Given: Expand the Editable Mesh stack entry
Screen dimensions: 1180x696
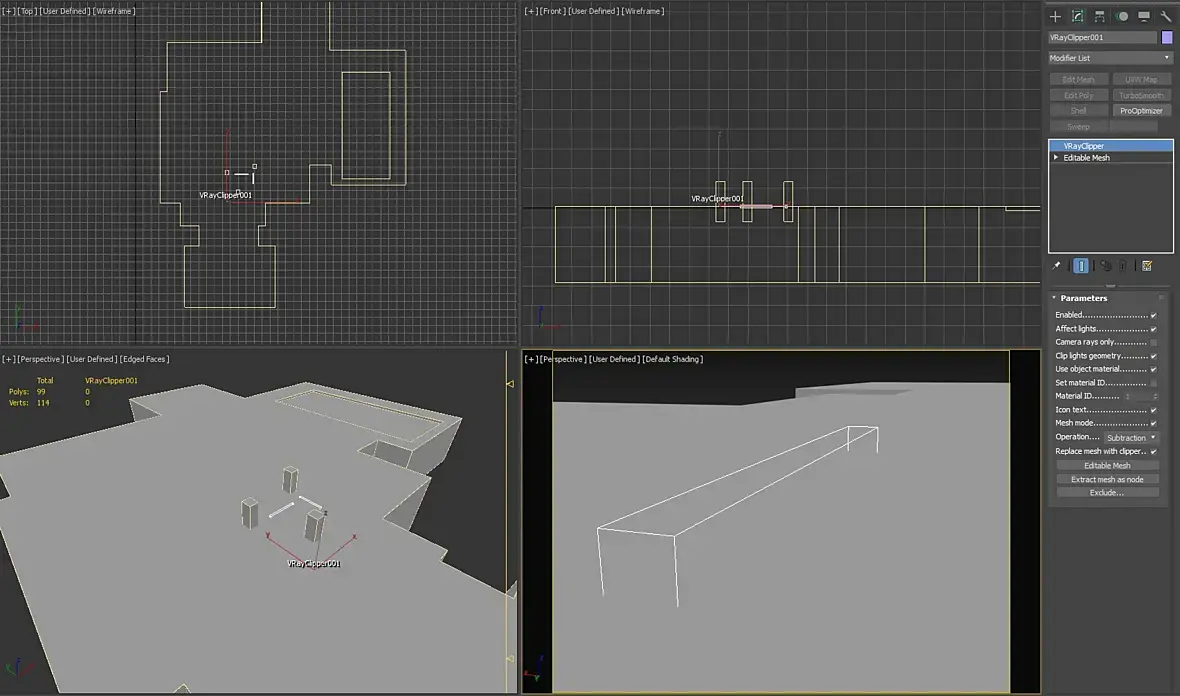Looking at the screenshot, I should pos(1056,157).
